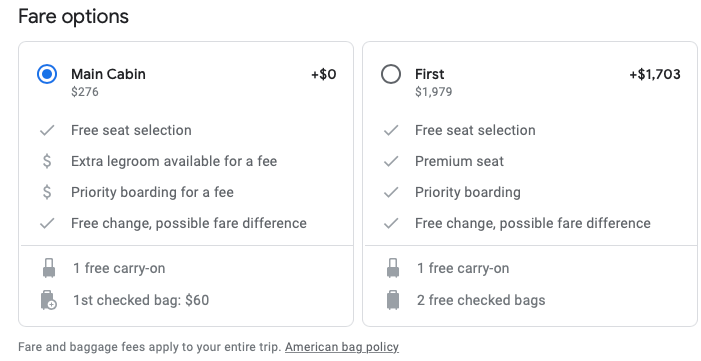The width and height of the screenshot is (701, 361).
Task: Click the Main Cabin carry-on luggage icon
Action: (49, 268)
